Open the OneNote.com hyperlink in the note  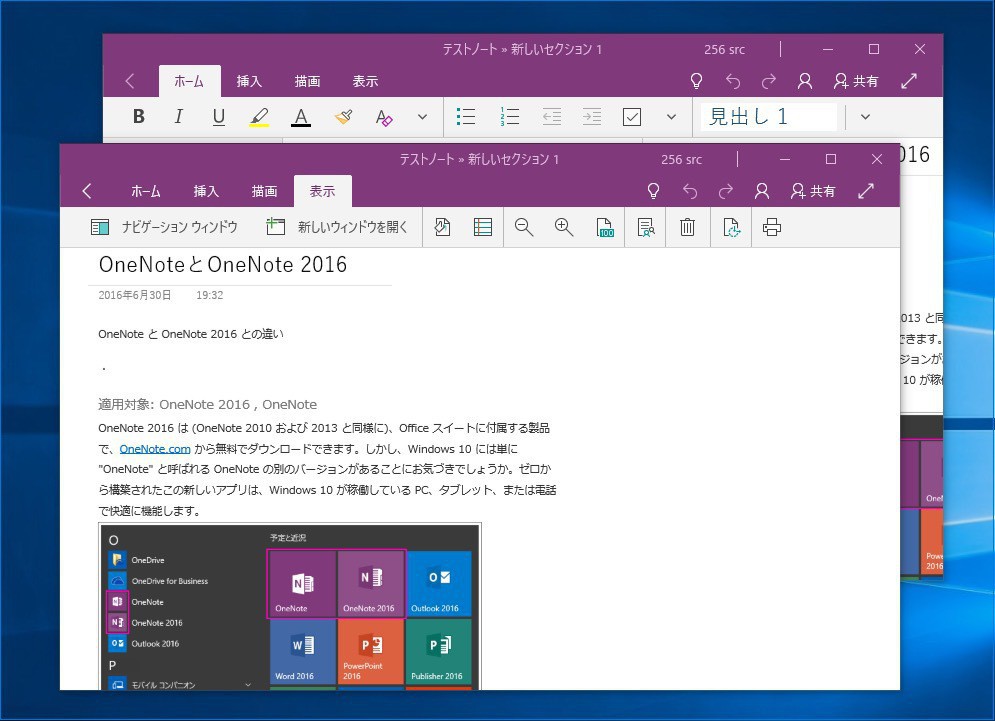tap(155, 449)
